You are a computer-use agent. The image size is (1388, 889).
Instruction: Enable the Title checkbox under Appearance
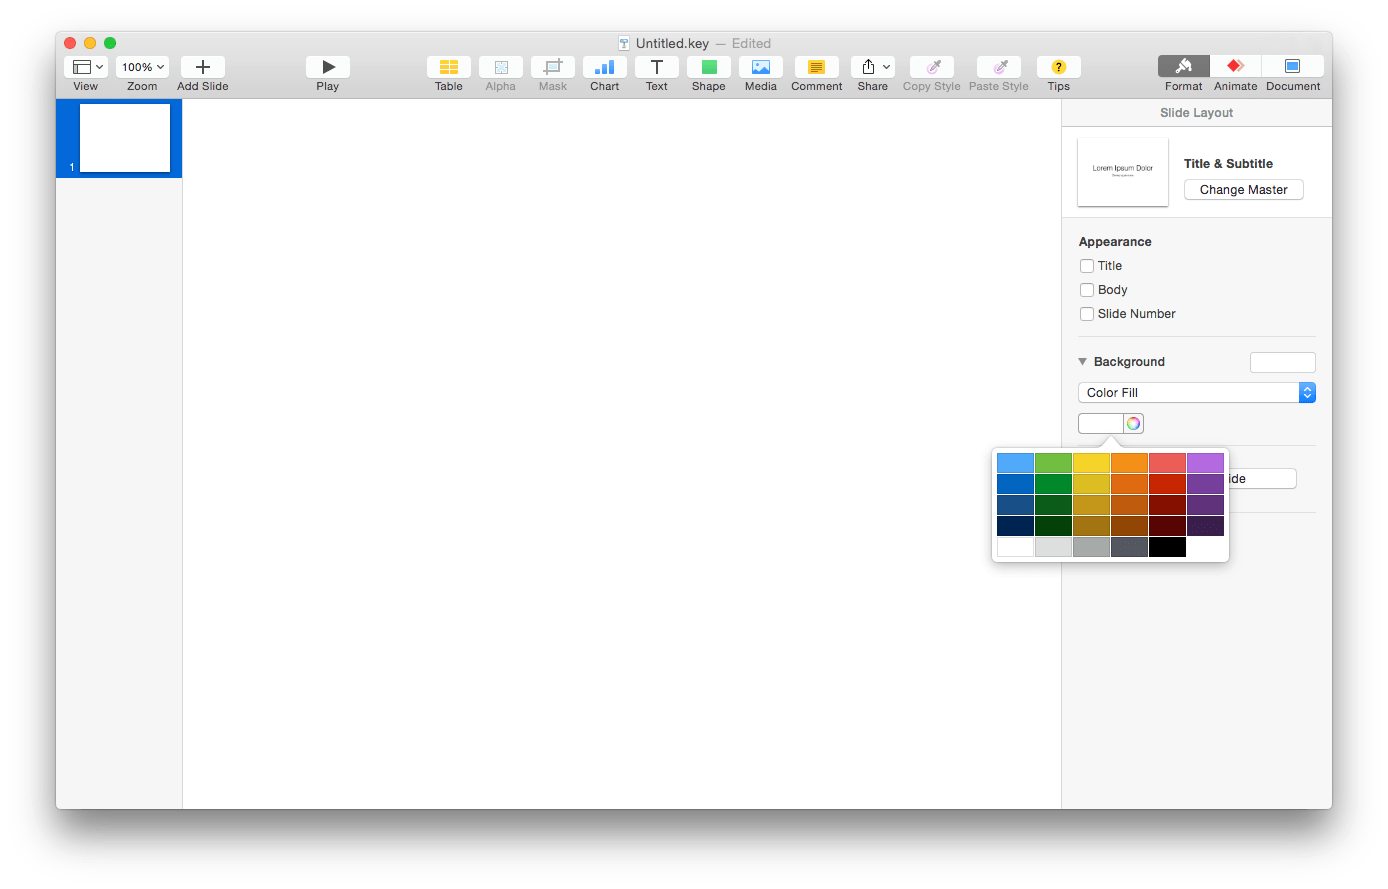point(1087,266)
